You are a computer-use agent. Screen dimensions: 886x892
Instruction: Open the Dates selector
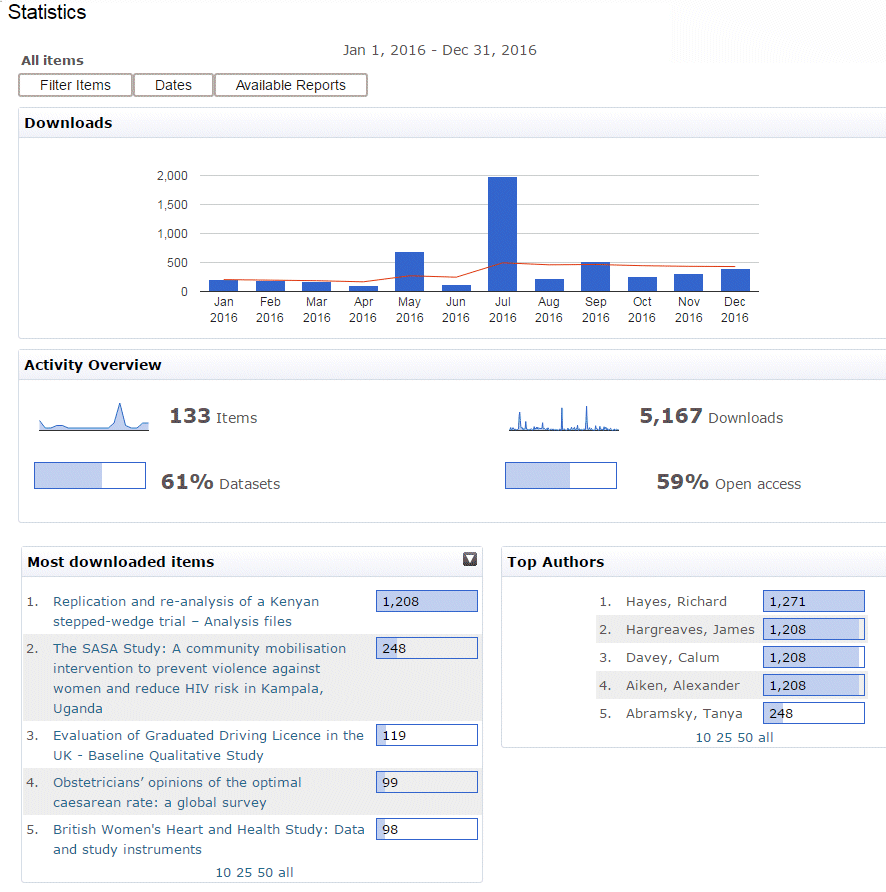tap(173, 85)
